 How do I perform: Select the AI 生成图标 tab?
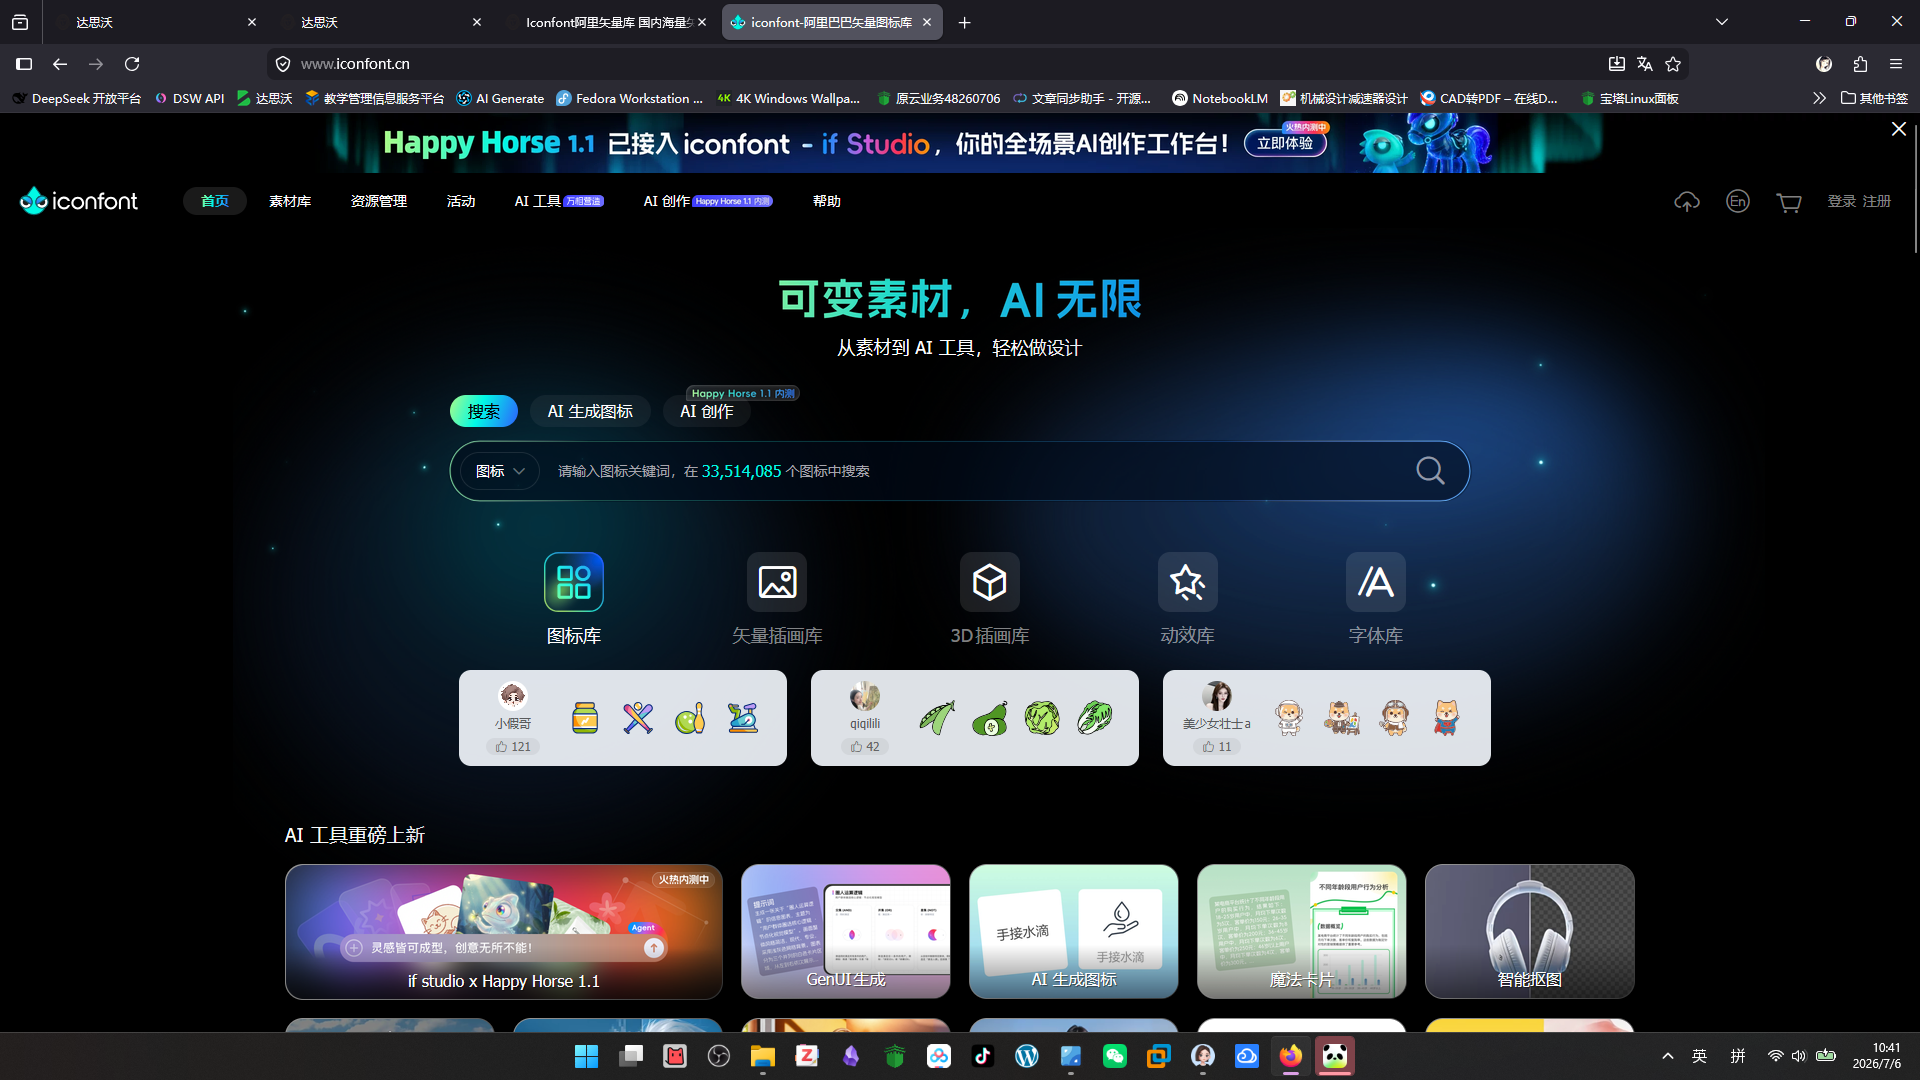coord(590,411)
